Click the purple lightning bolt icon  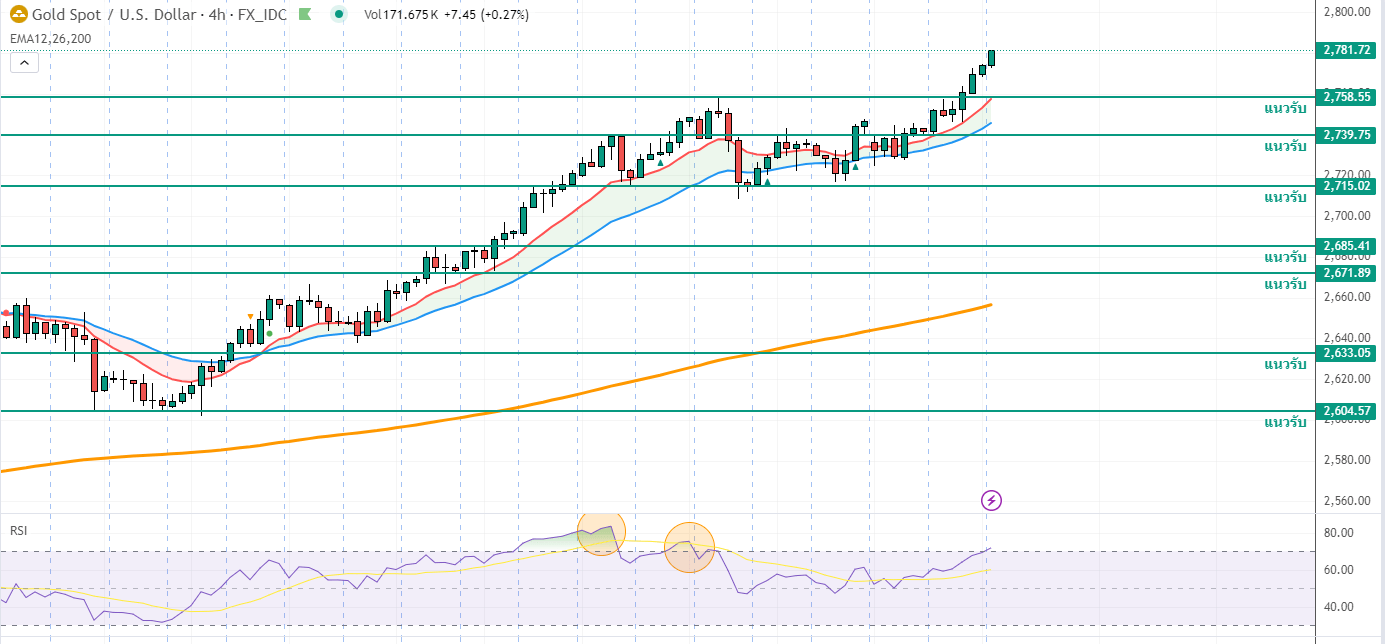click(991, 500)
